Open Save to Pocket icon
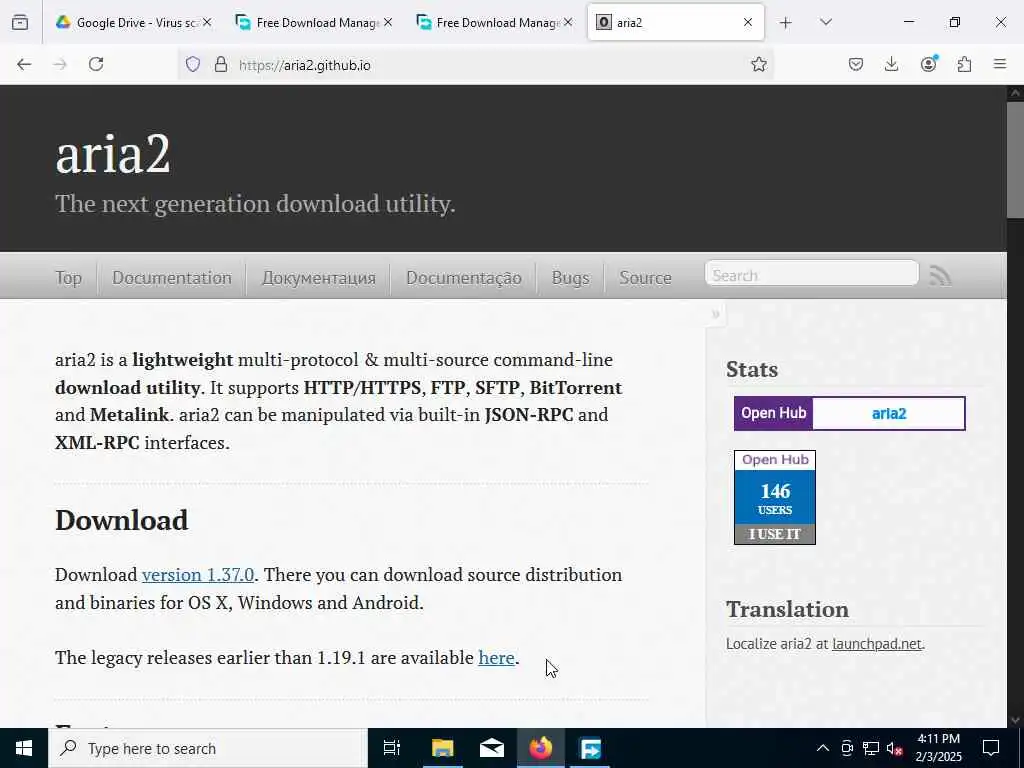Viewport: 1024px width, 768px height. click(856, 64)
